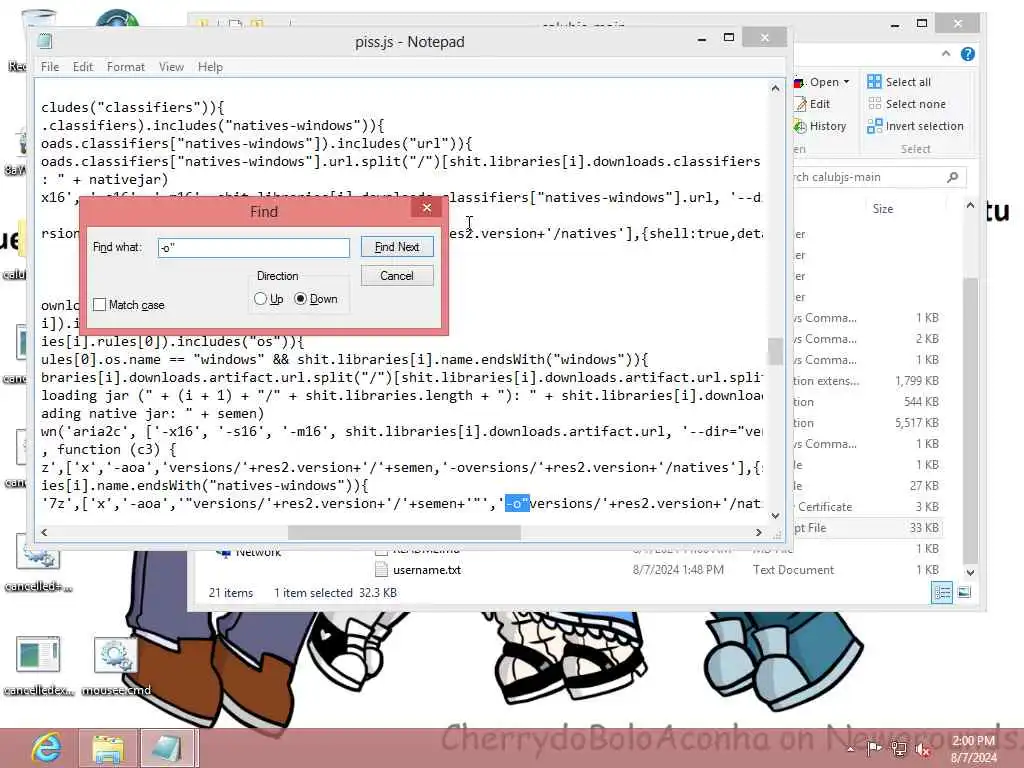Select the 1,799 KB extension file row
The image size is (1024, 768).
pos(869,381)
